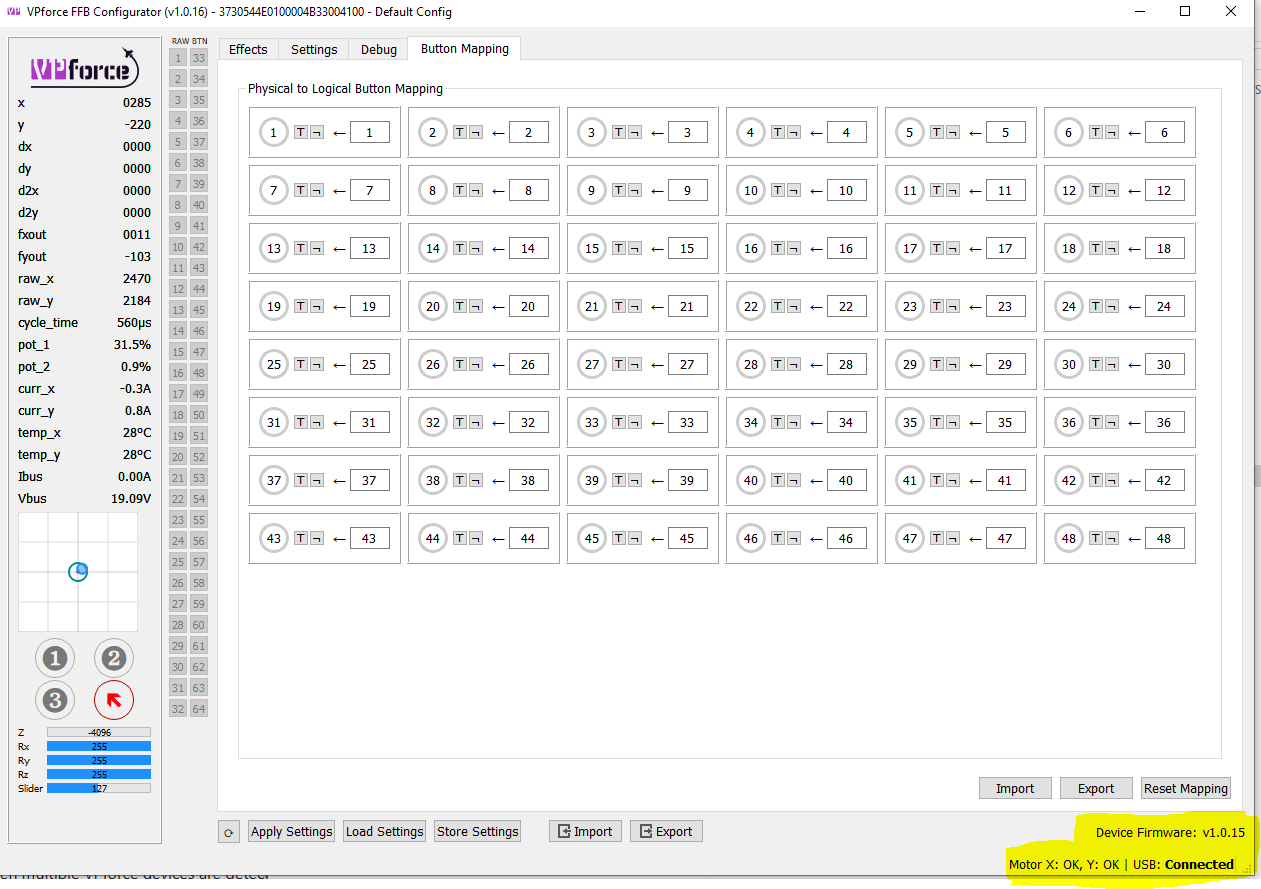Image resolution: width=1261 pixels, height=889 pixels.
Task: Click the USB Connected status text
Action: pos(1183,864)
